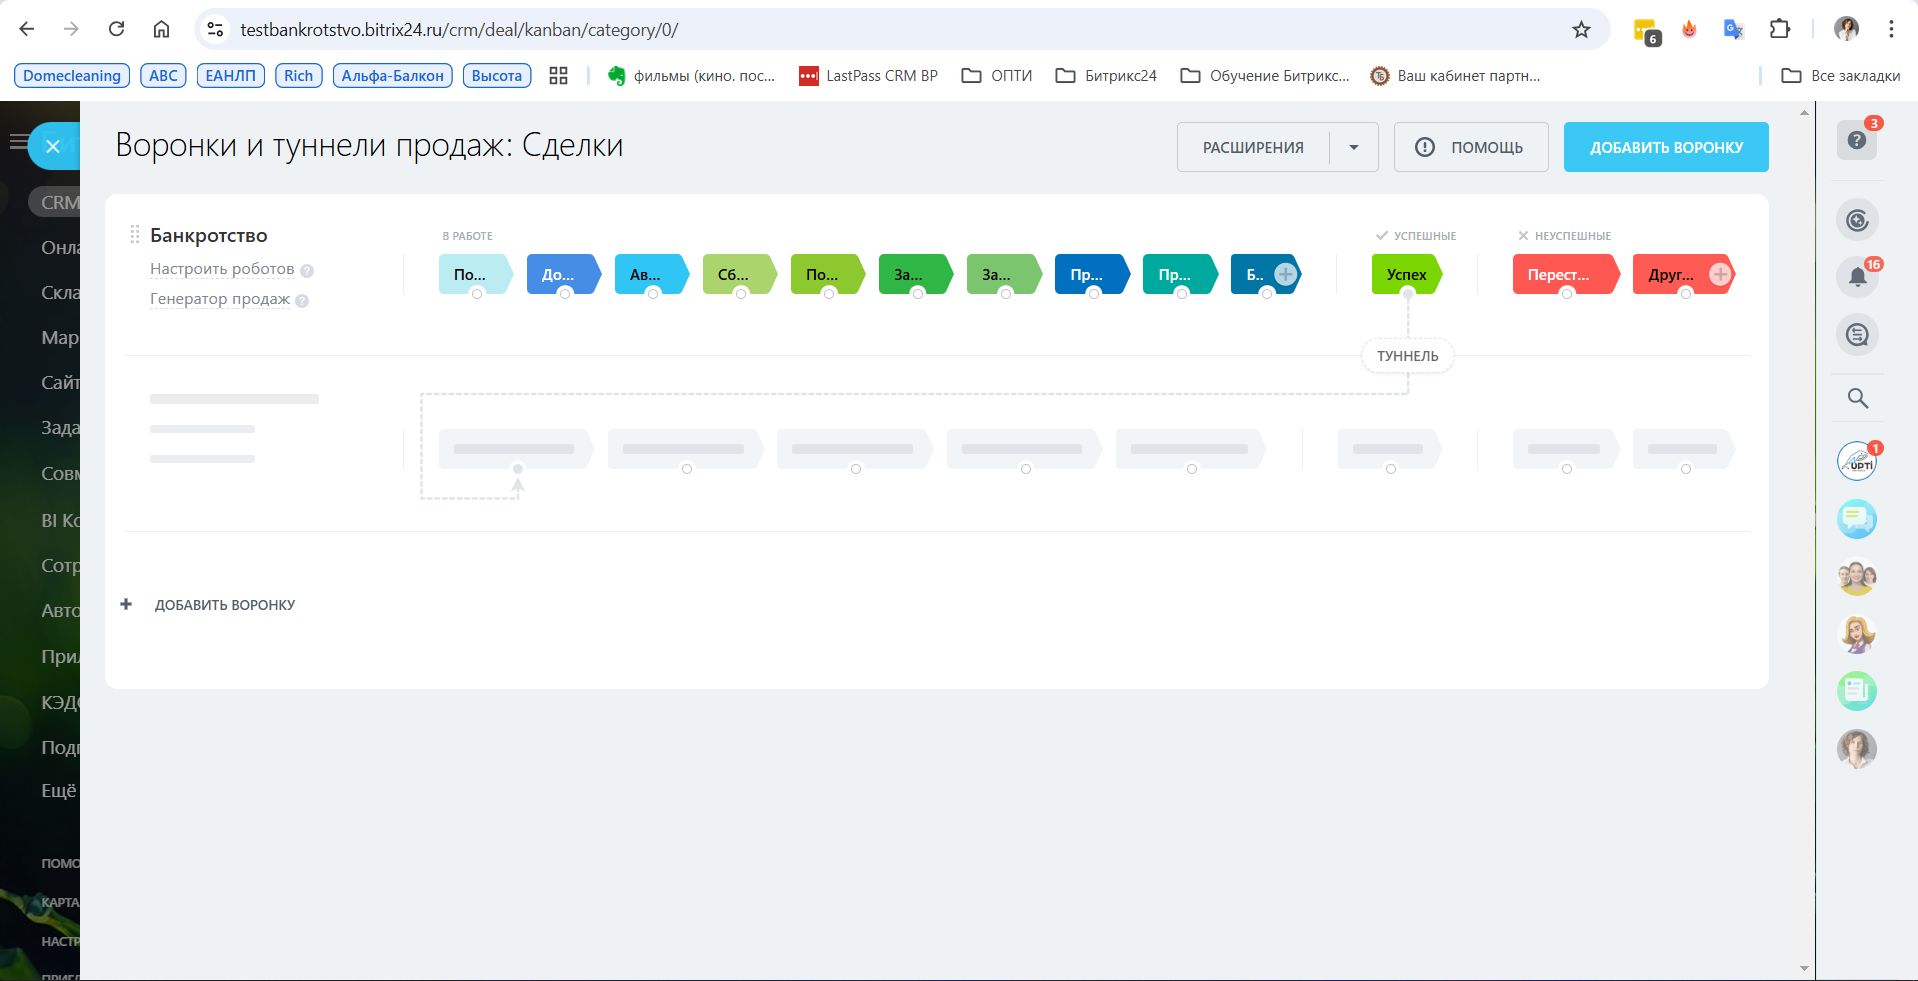Open the help widget with badge 3

coord(1857,140)
